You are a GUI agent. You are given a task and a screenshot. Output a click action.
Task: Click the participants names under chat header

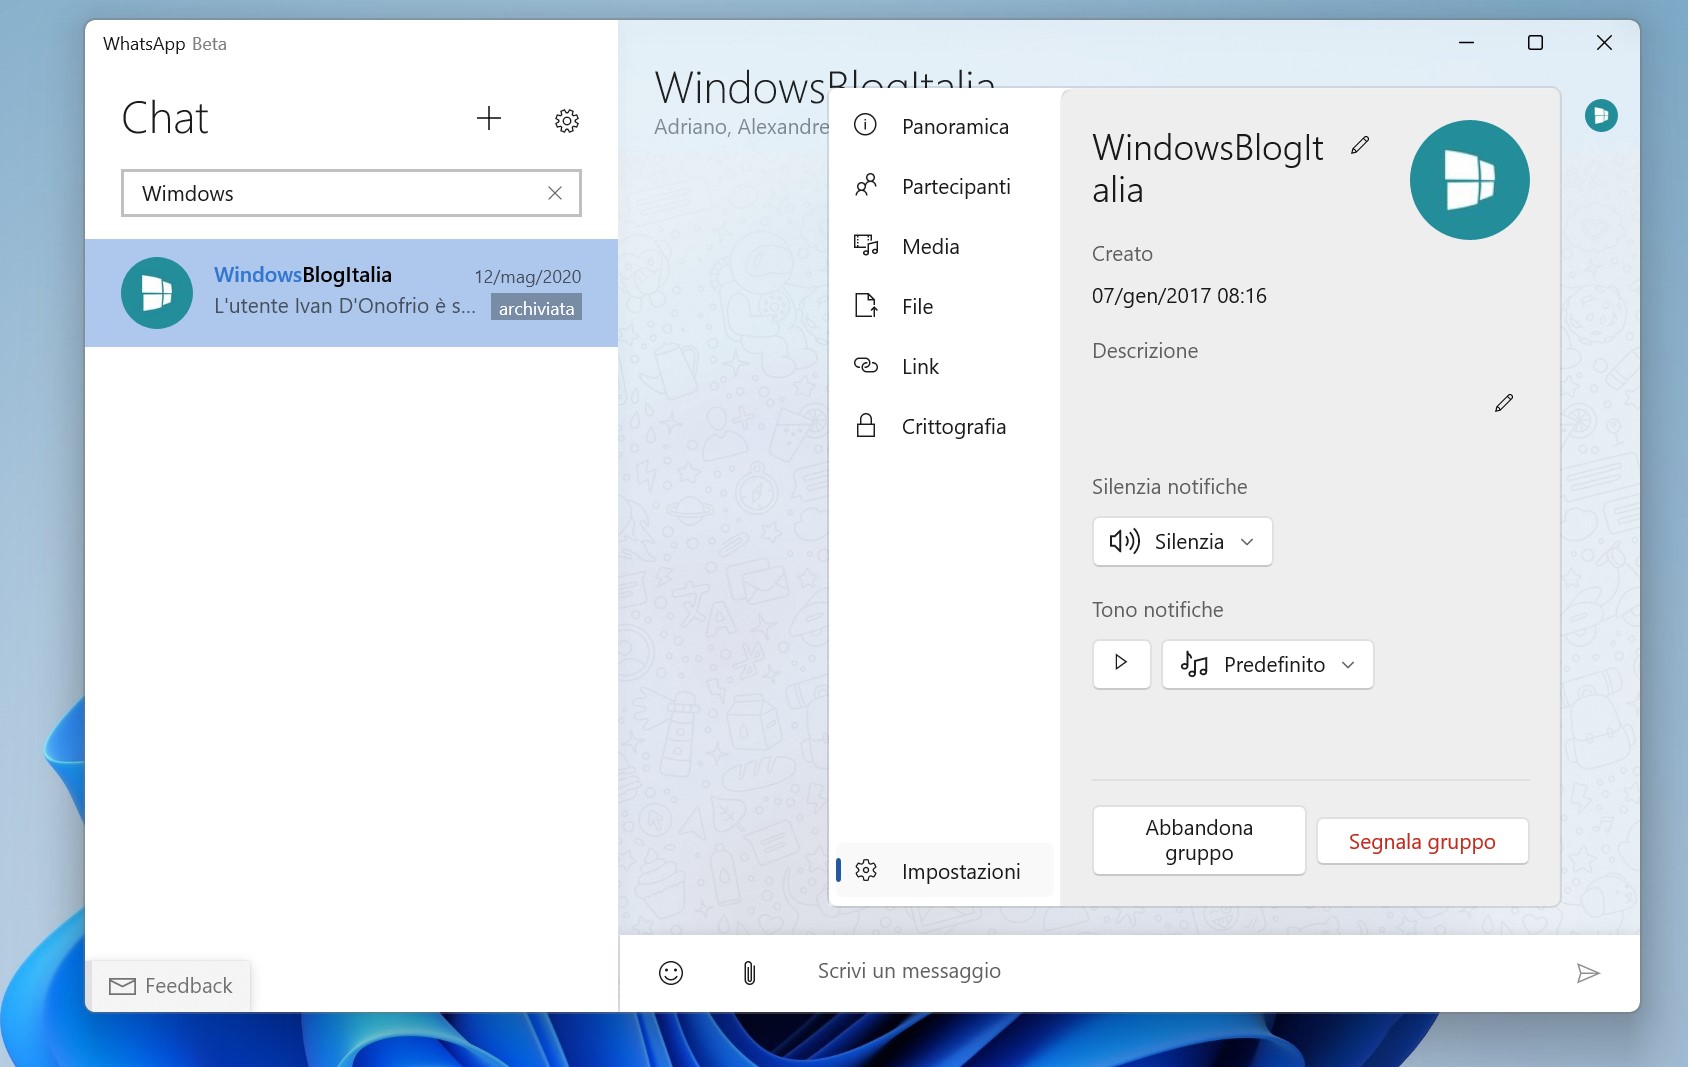tap(741, 127)
